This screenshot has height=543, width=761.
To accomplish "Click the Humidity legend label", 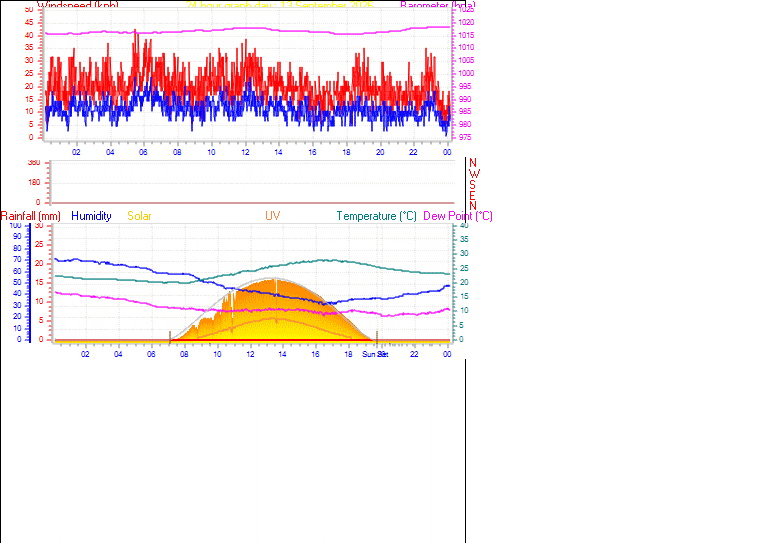I will (91, 216).
